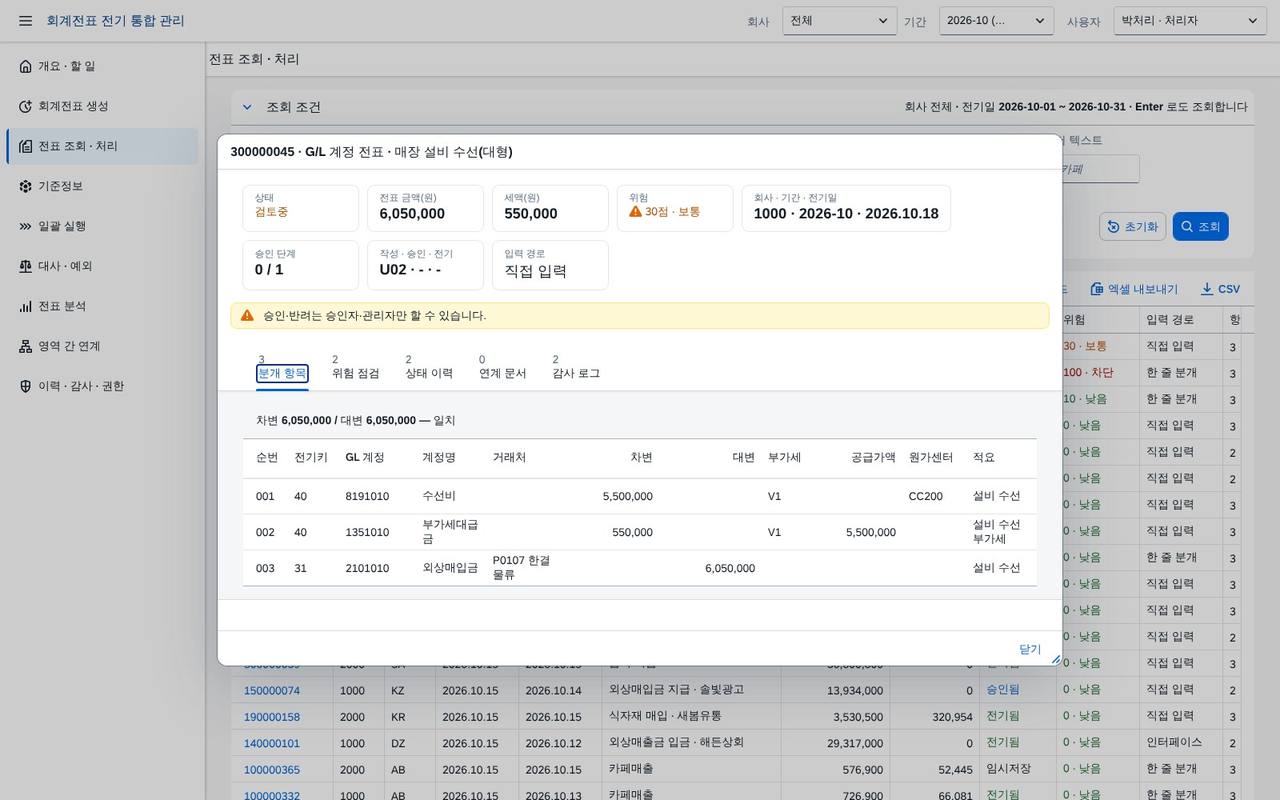Click the 일괄 실행 double-chevron icon
Image resolution: width=1280 pixels, height=800 pixels.
pos(25,226)
